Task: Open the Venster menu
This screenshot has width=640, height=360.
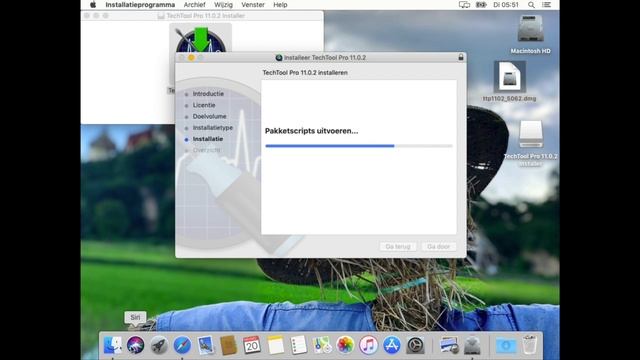Action: click(253, 5)
